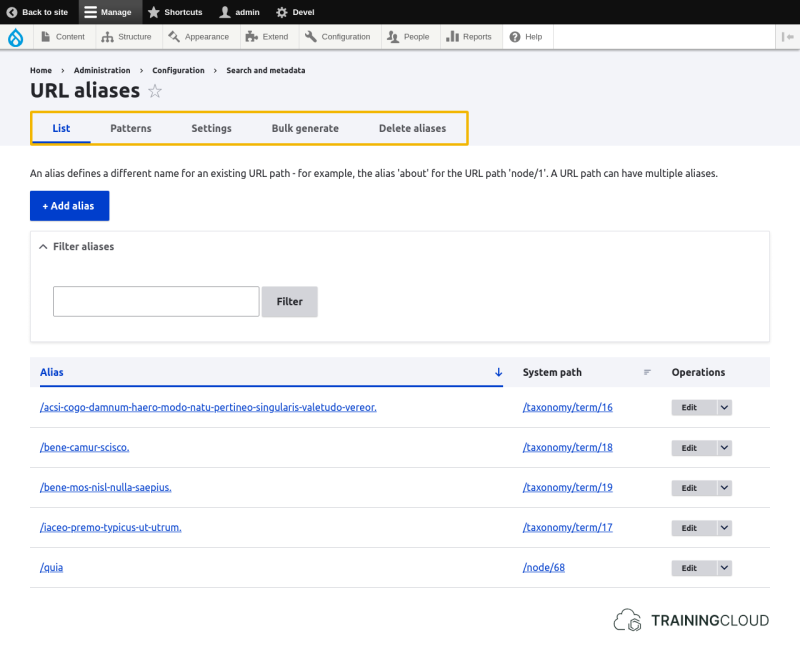This screenshot has height=663, width=800.
Task: Open the Shortcuts star menu
Action: click(175, 12)
